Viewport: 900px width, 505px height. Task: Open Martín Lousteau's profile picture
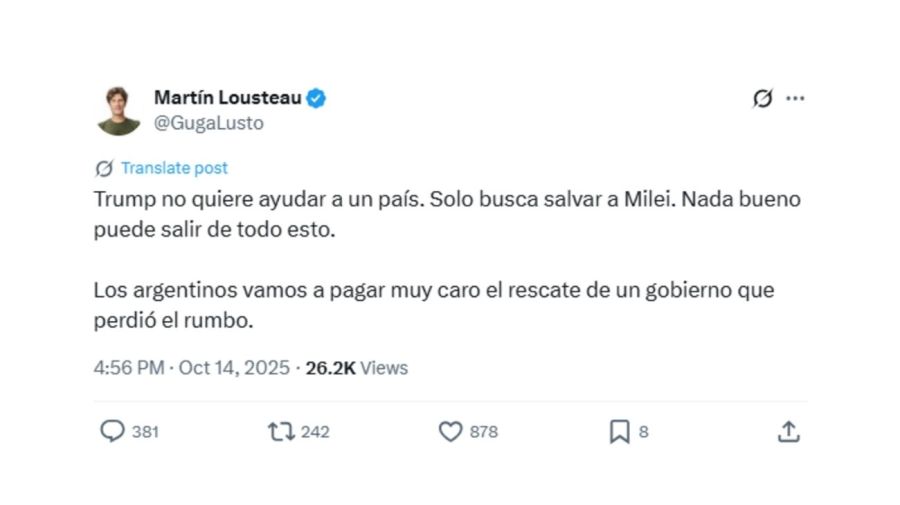pyautogui.click(x=118, y=110)
